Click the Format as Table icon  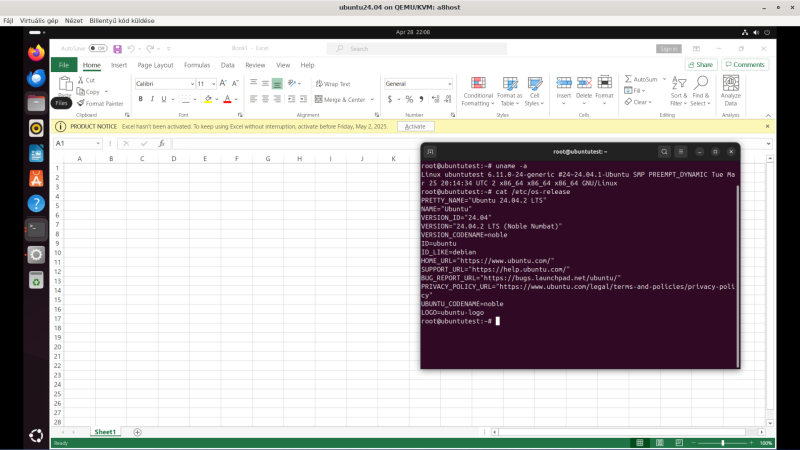[510, 83]
